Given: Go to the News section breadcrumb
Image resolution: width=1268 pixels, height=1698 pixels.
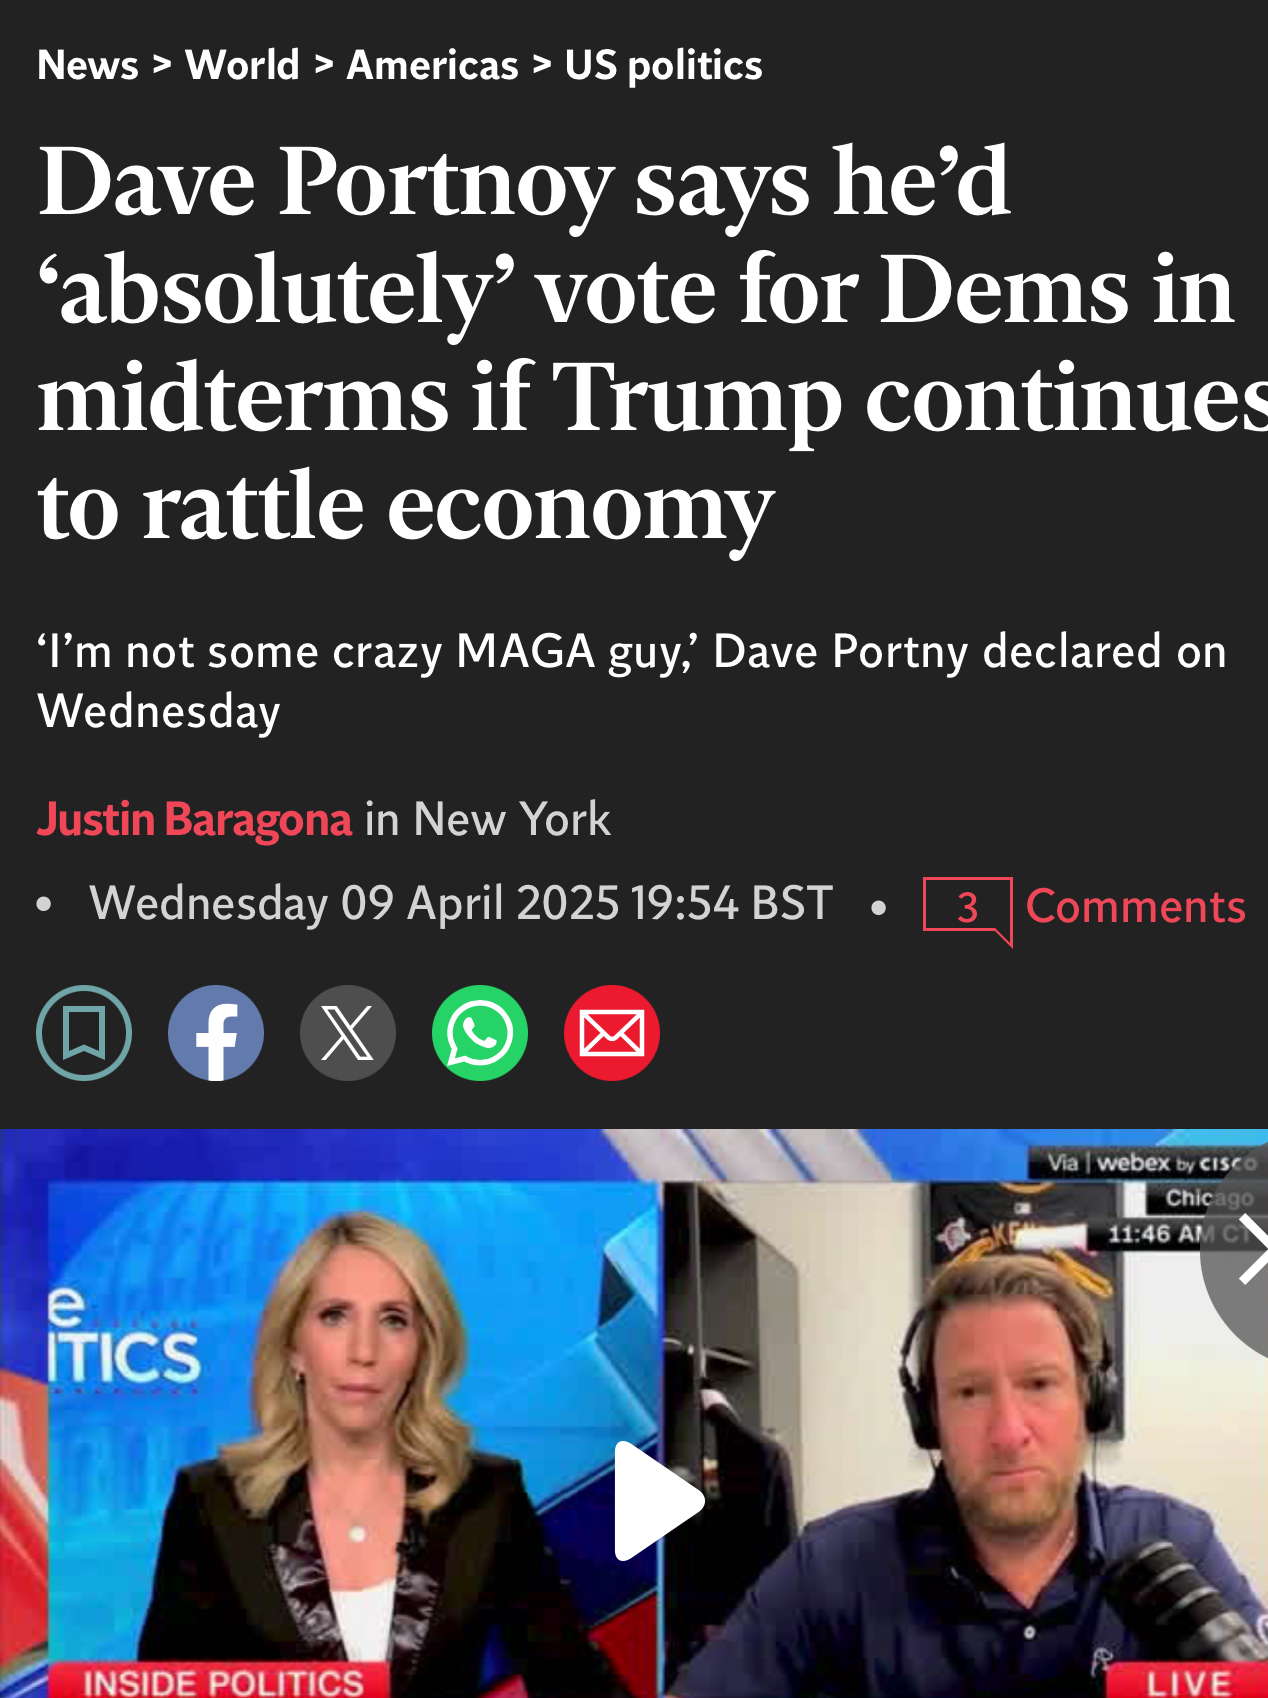Looking at the screenshot, I should click(x=88, y=66).
